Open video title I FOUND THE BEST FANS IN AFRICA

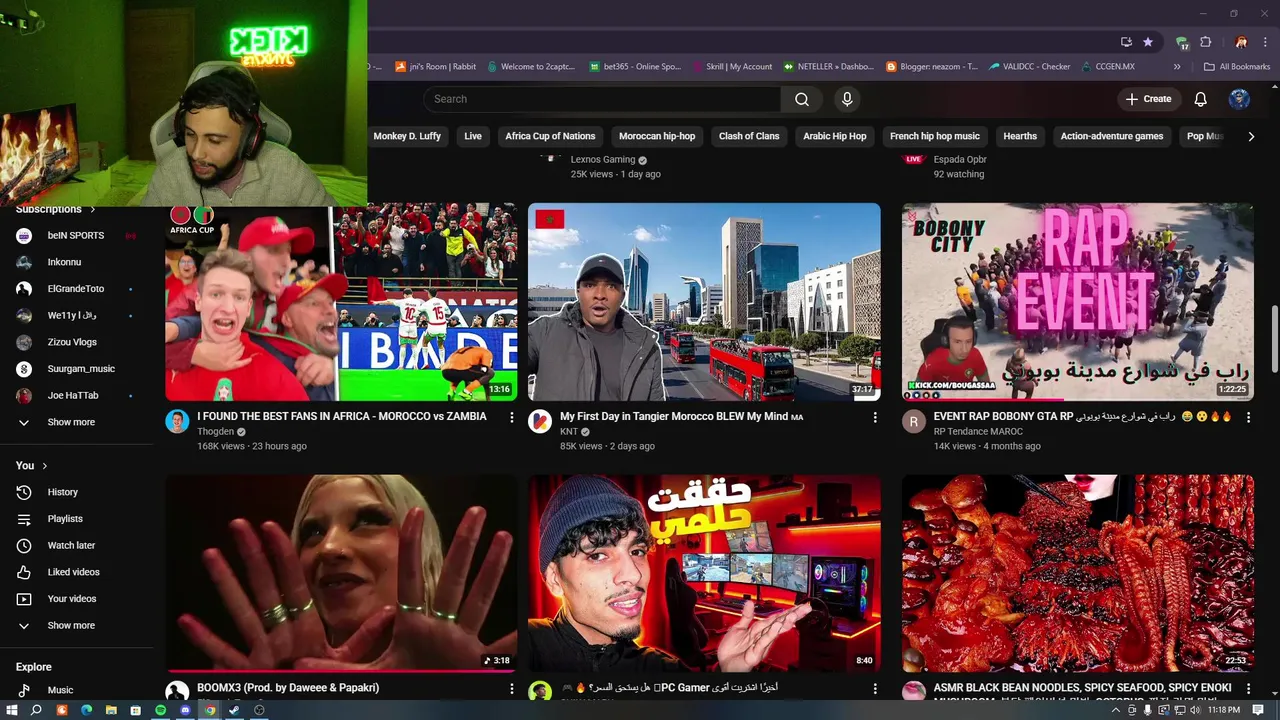(342, 416)
